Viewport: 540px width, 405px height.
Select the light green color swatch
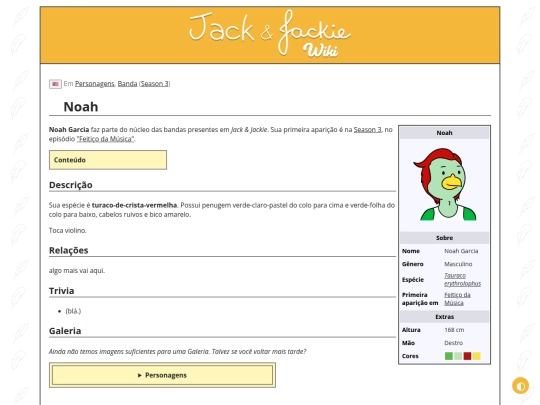[x=458, y=356]
